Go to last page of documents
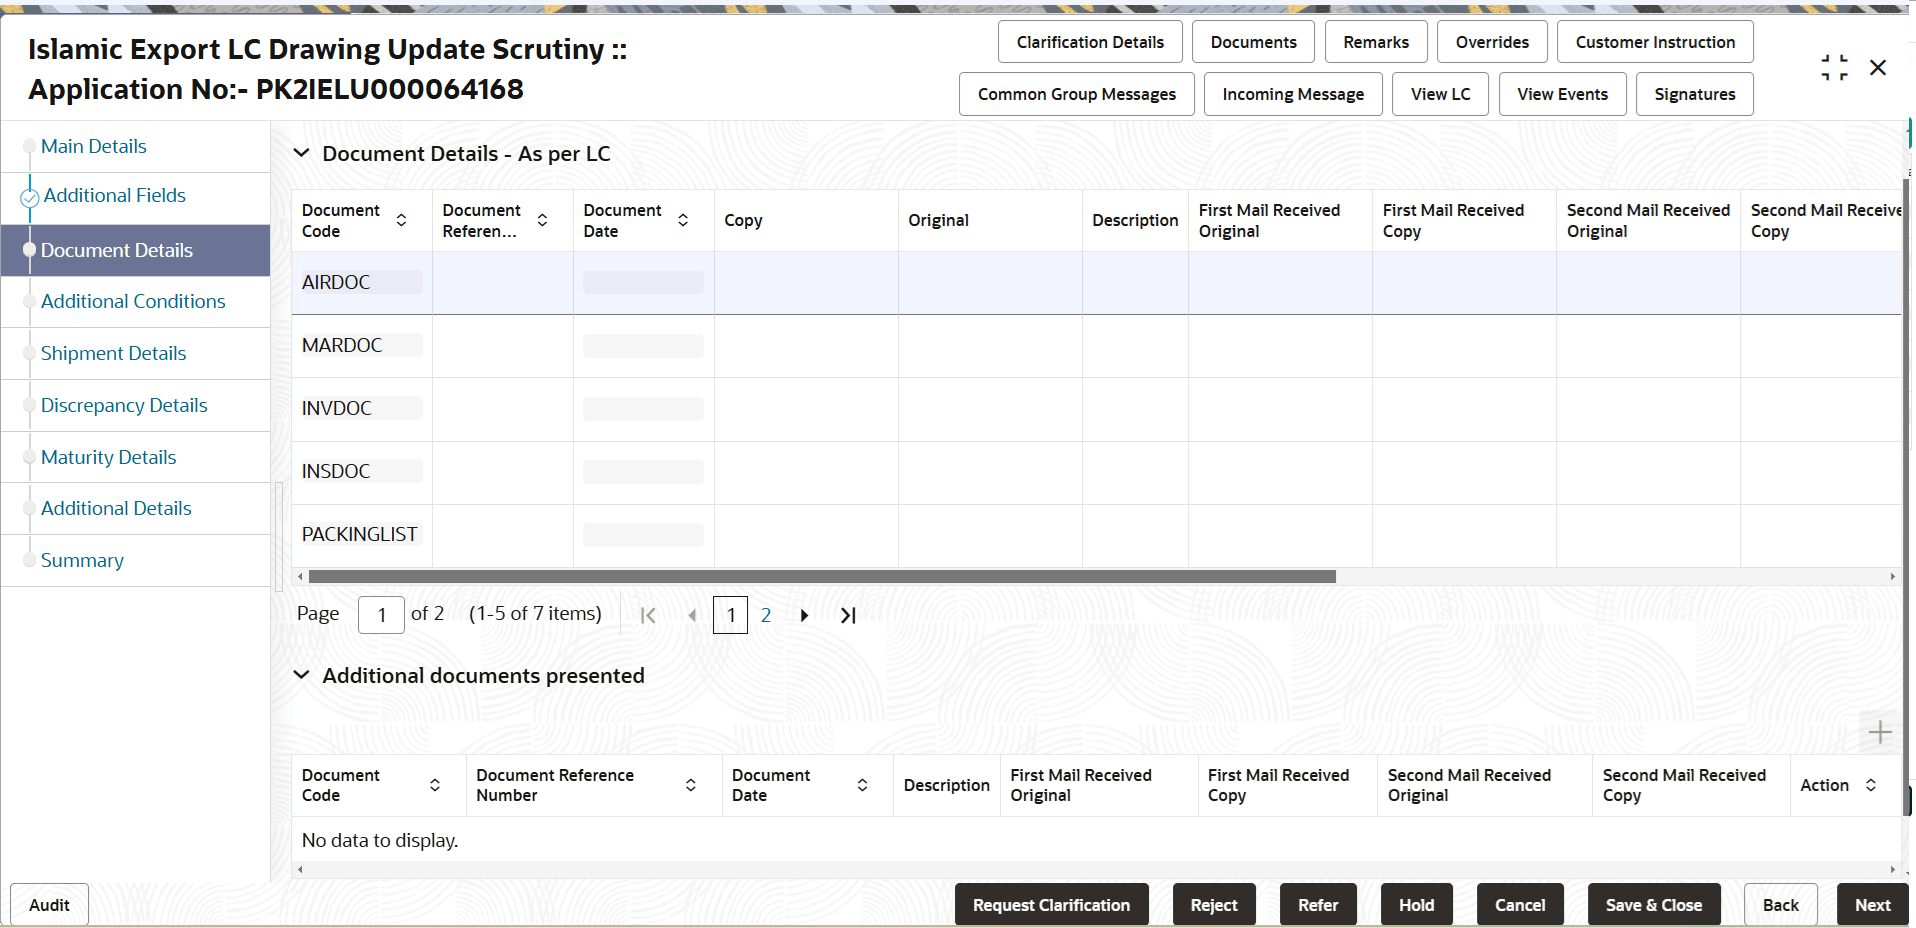Screen dimensions: 1916x928 848,615
